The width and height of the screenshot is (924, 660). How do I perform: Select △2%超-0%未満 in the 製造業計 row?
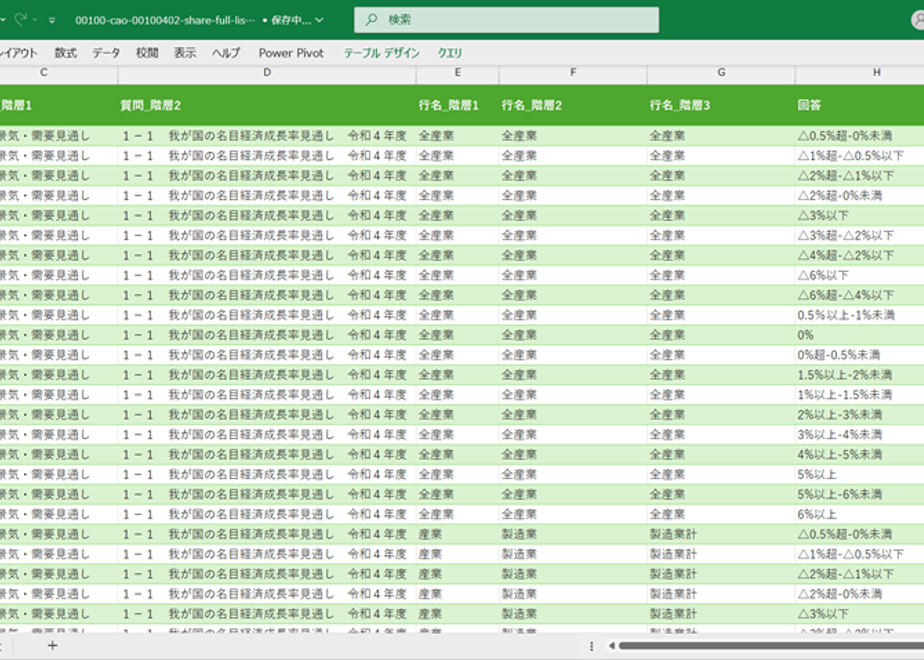coord(860,594)
